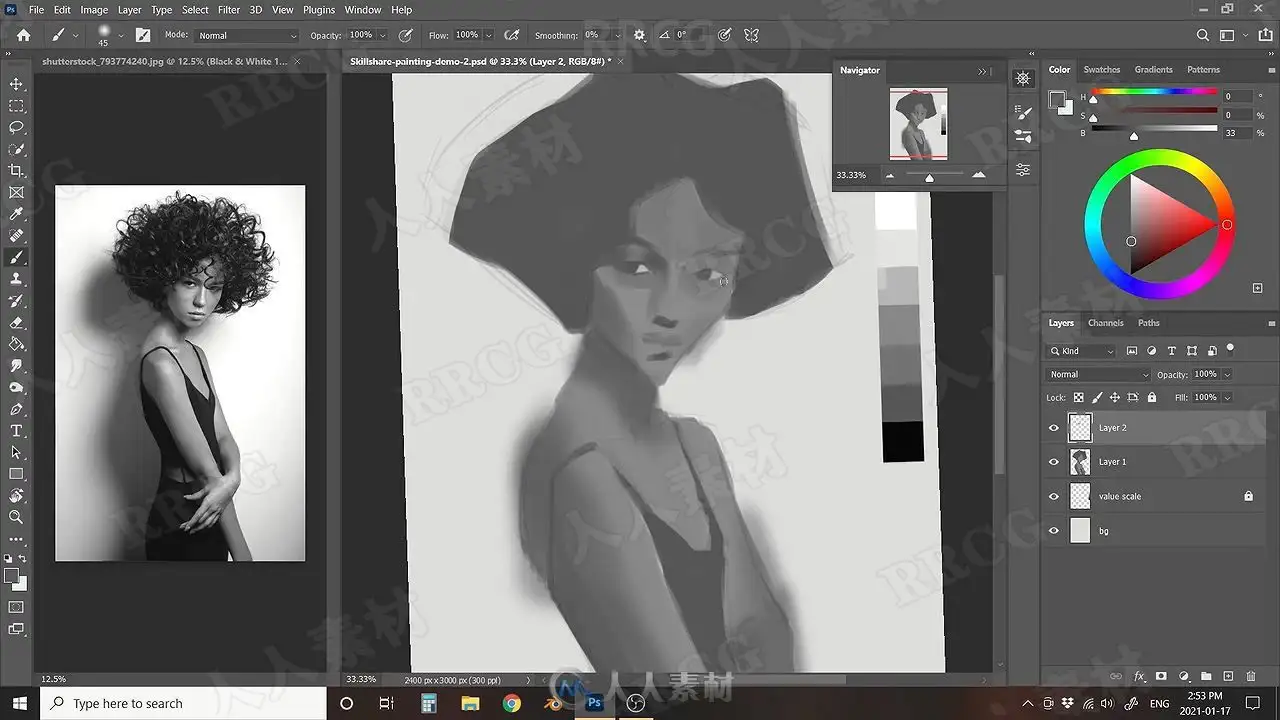
Task: Delete layer using trash icon
Action: tap(1251, 677)
